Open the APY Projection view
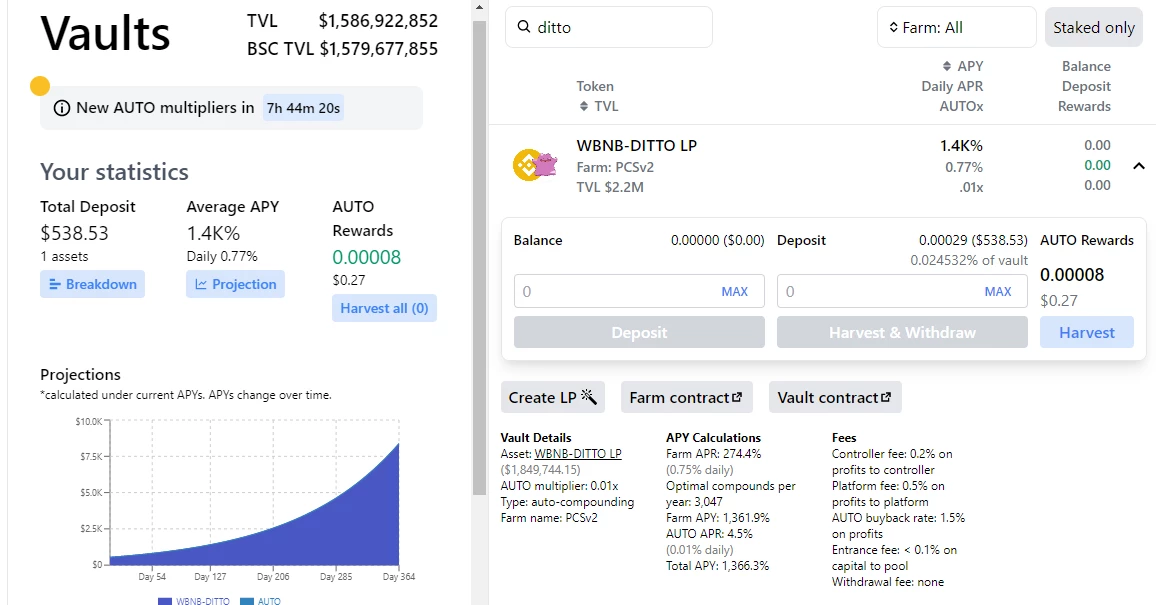The image size is (1156, 605). click(235, 284)
